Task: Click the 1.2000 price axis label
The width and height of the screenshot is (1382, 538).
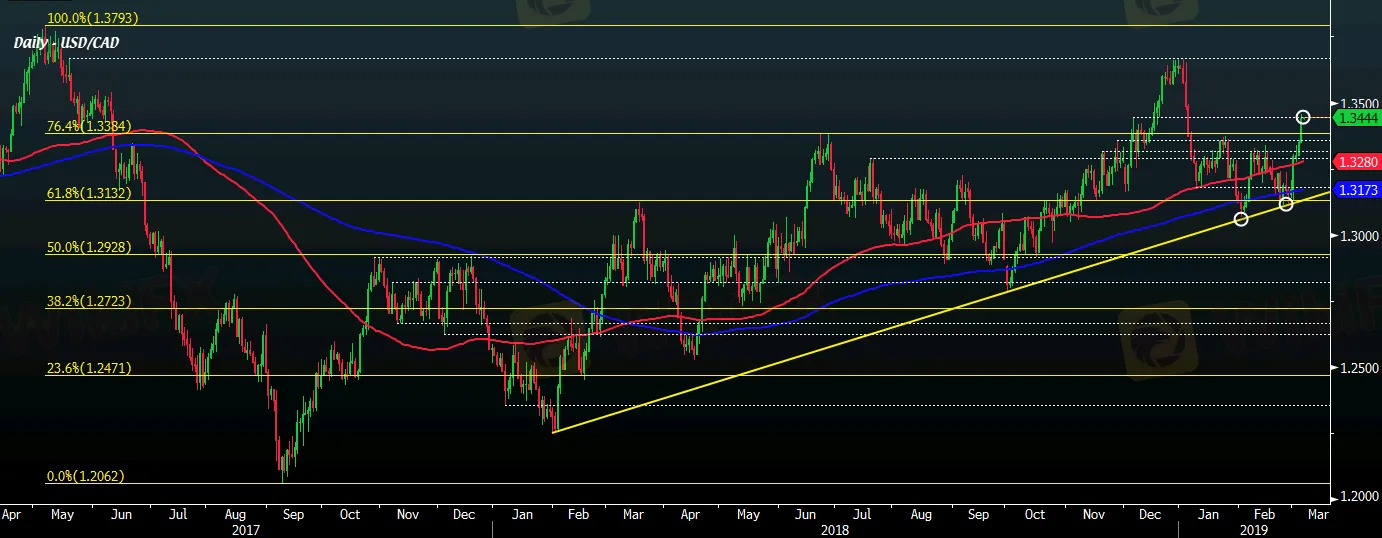Action: pos(1358,497)
